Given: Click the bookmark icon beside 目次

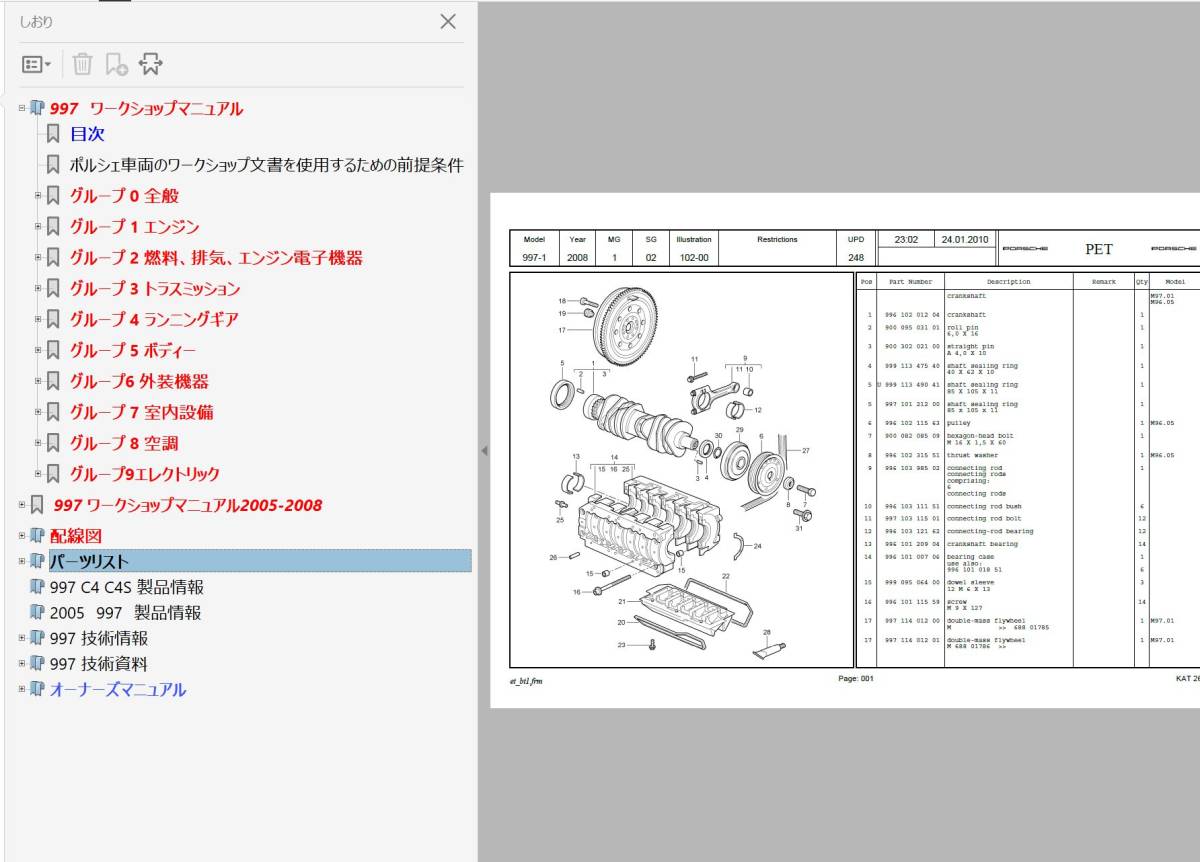Looking at the screenshot, I should pos(53,134).
